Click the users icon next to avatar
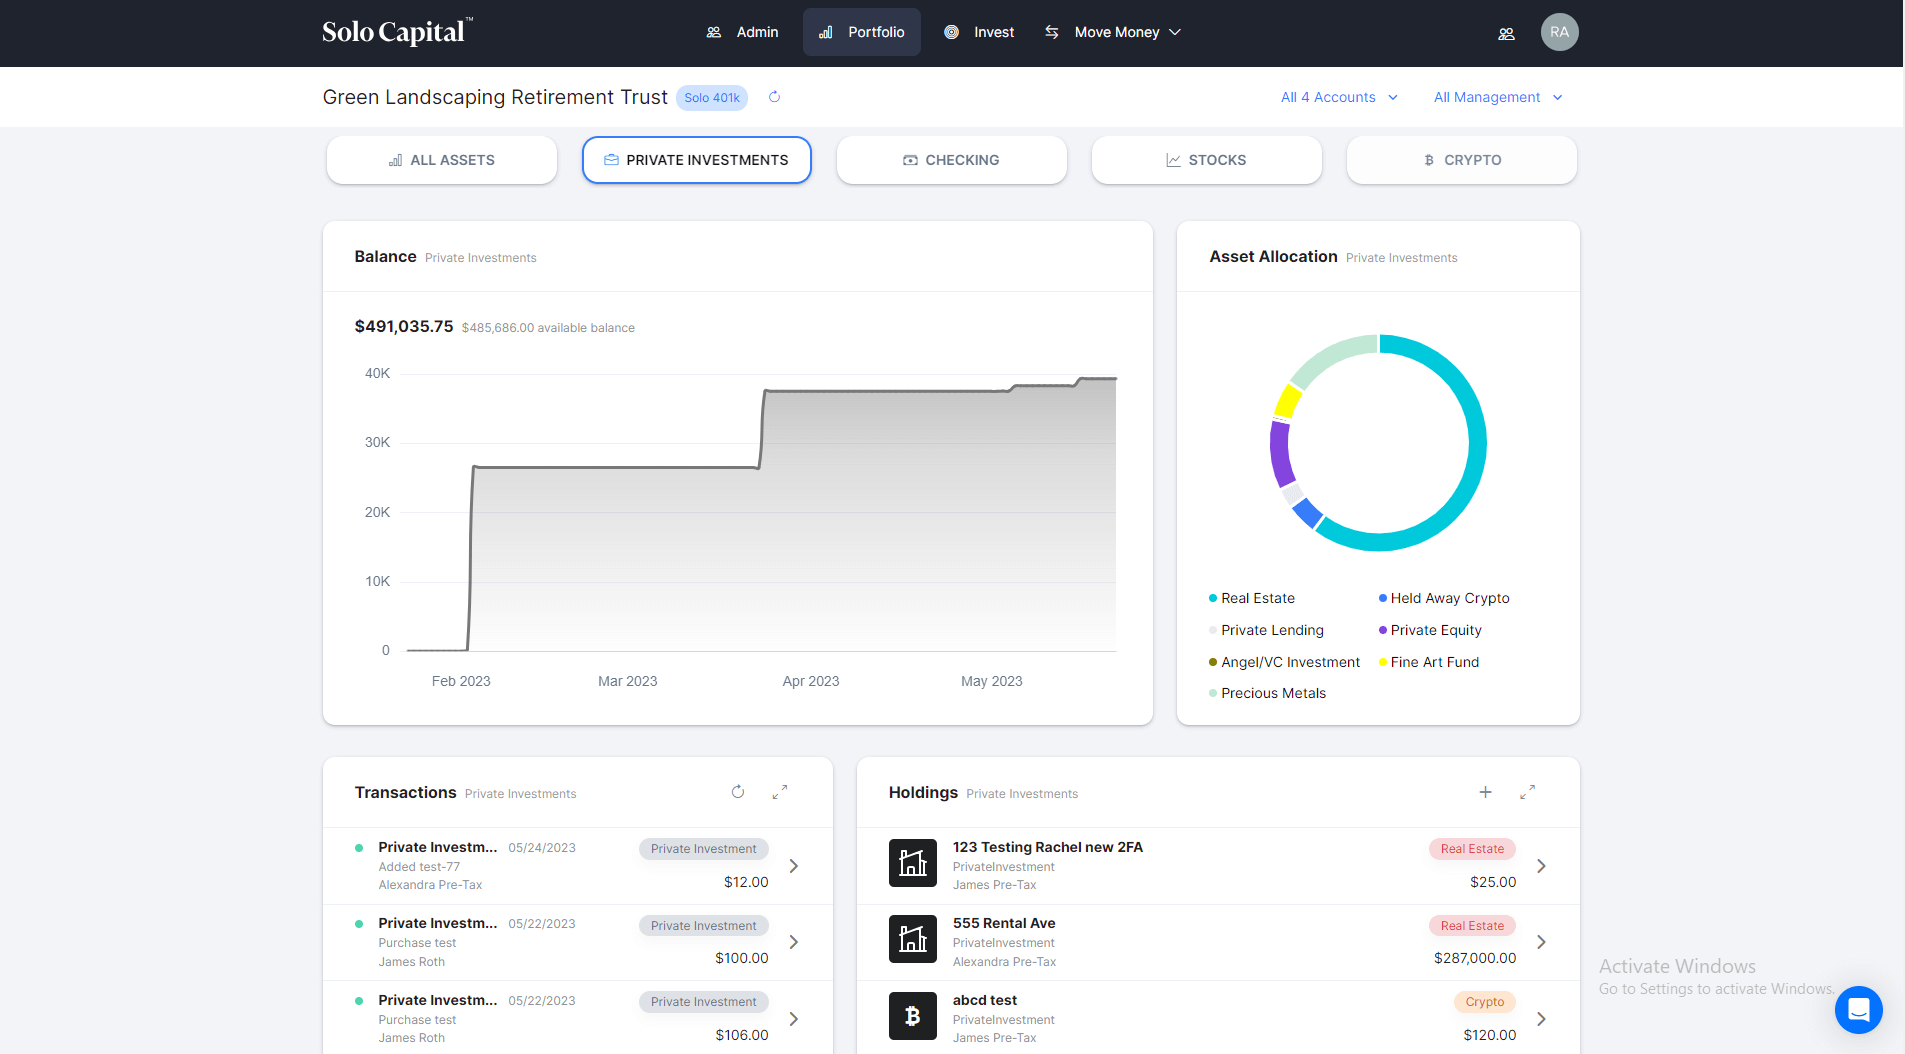This screenshot has width=1905, height=1054. coord(1506,33)
